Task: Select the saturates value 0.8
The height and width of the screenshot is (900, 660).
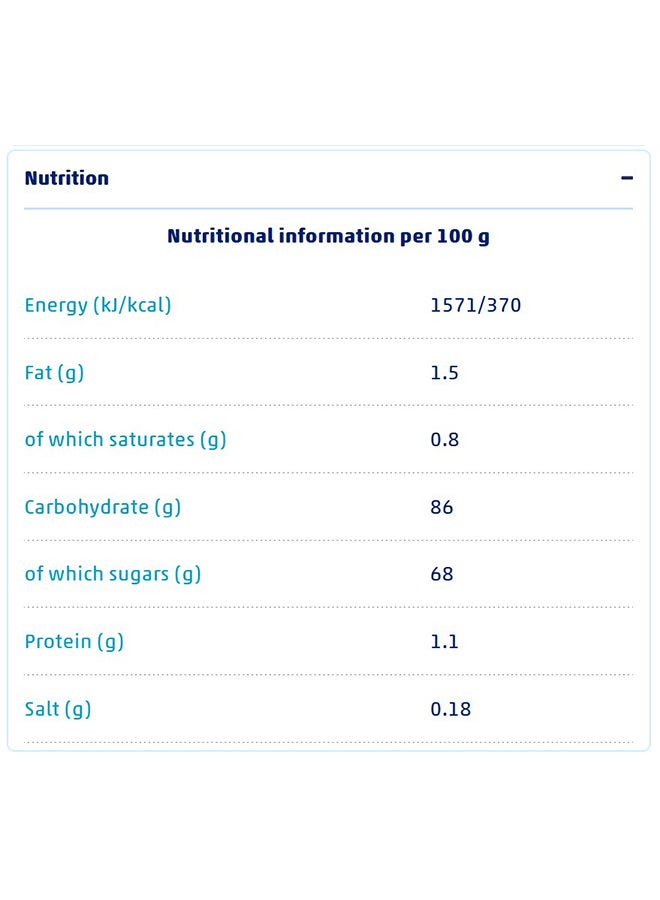Action: point(444,440)
